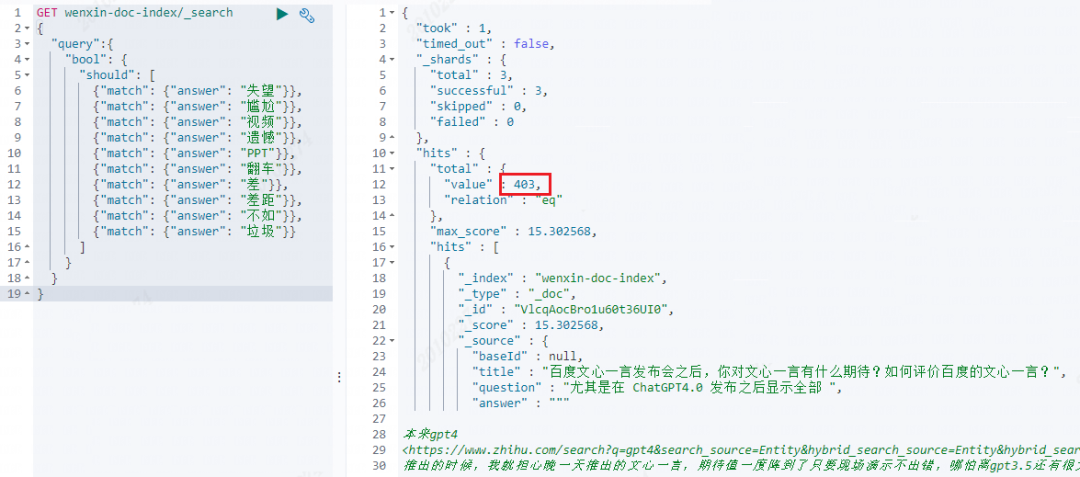Collapse the request body fold arrow on line 2
The height and width of the screenshot is (477, 1080).
click(26, 29)
